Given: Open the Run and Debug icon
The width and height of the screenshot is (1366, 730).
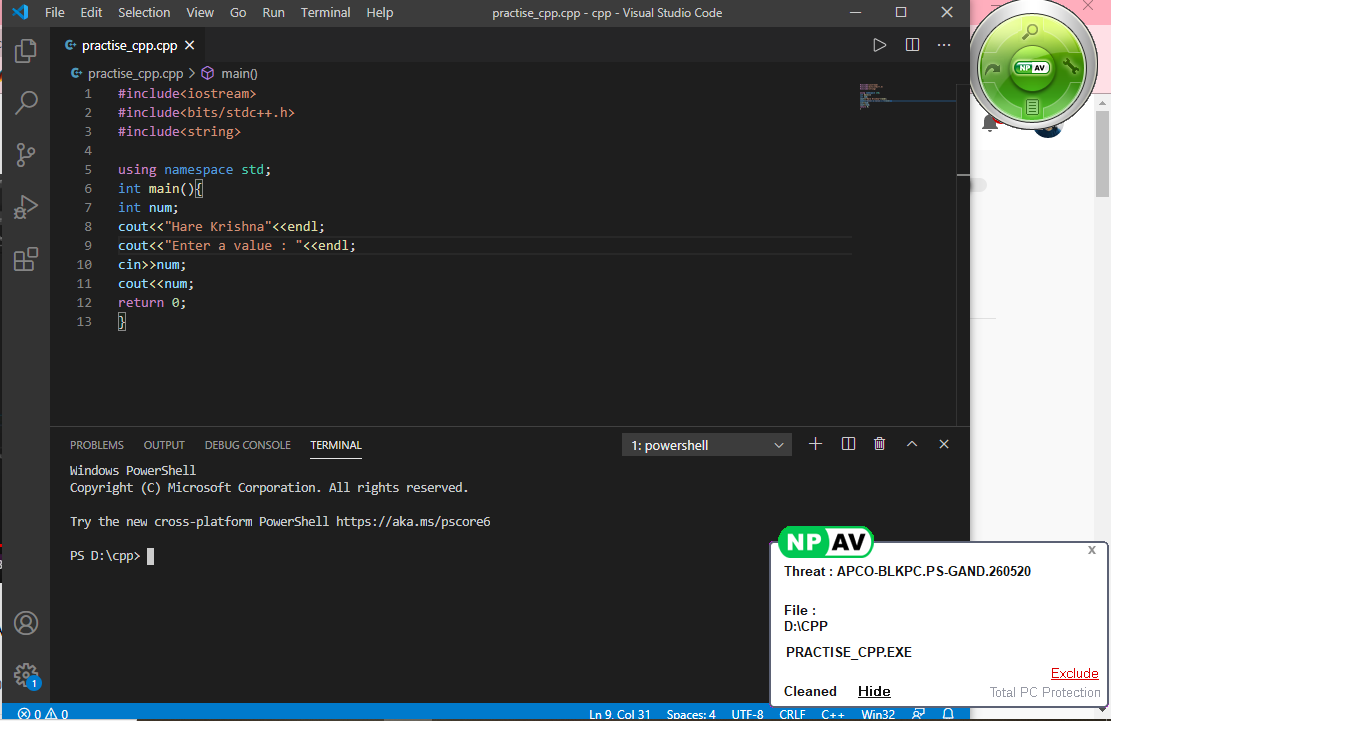Looking at the screenshot, I should tap(25, 206).
